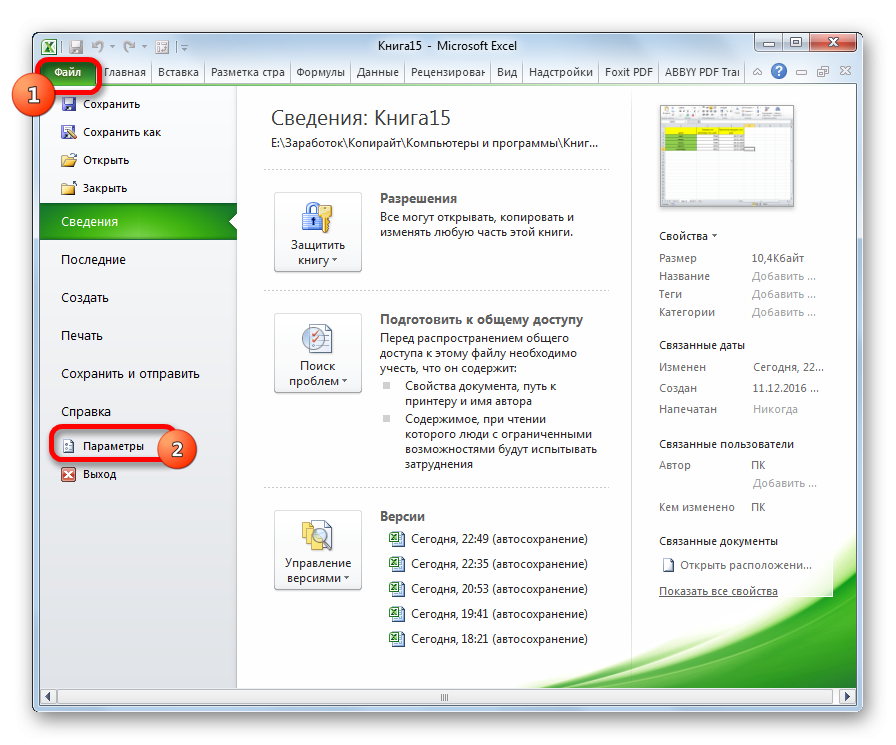The width and height of the screenshot is (896, 745).
Task: Open autosaved version from 22:35
Action: pyautogui.click(x=488, y=564)
